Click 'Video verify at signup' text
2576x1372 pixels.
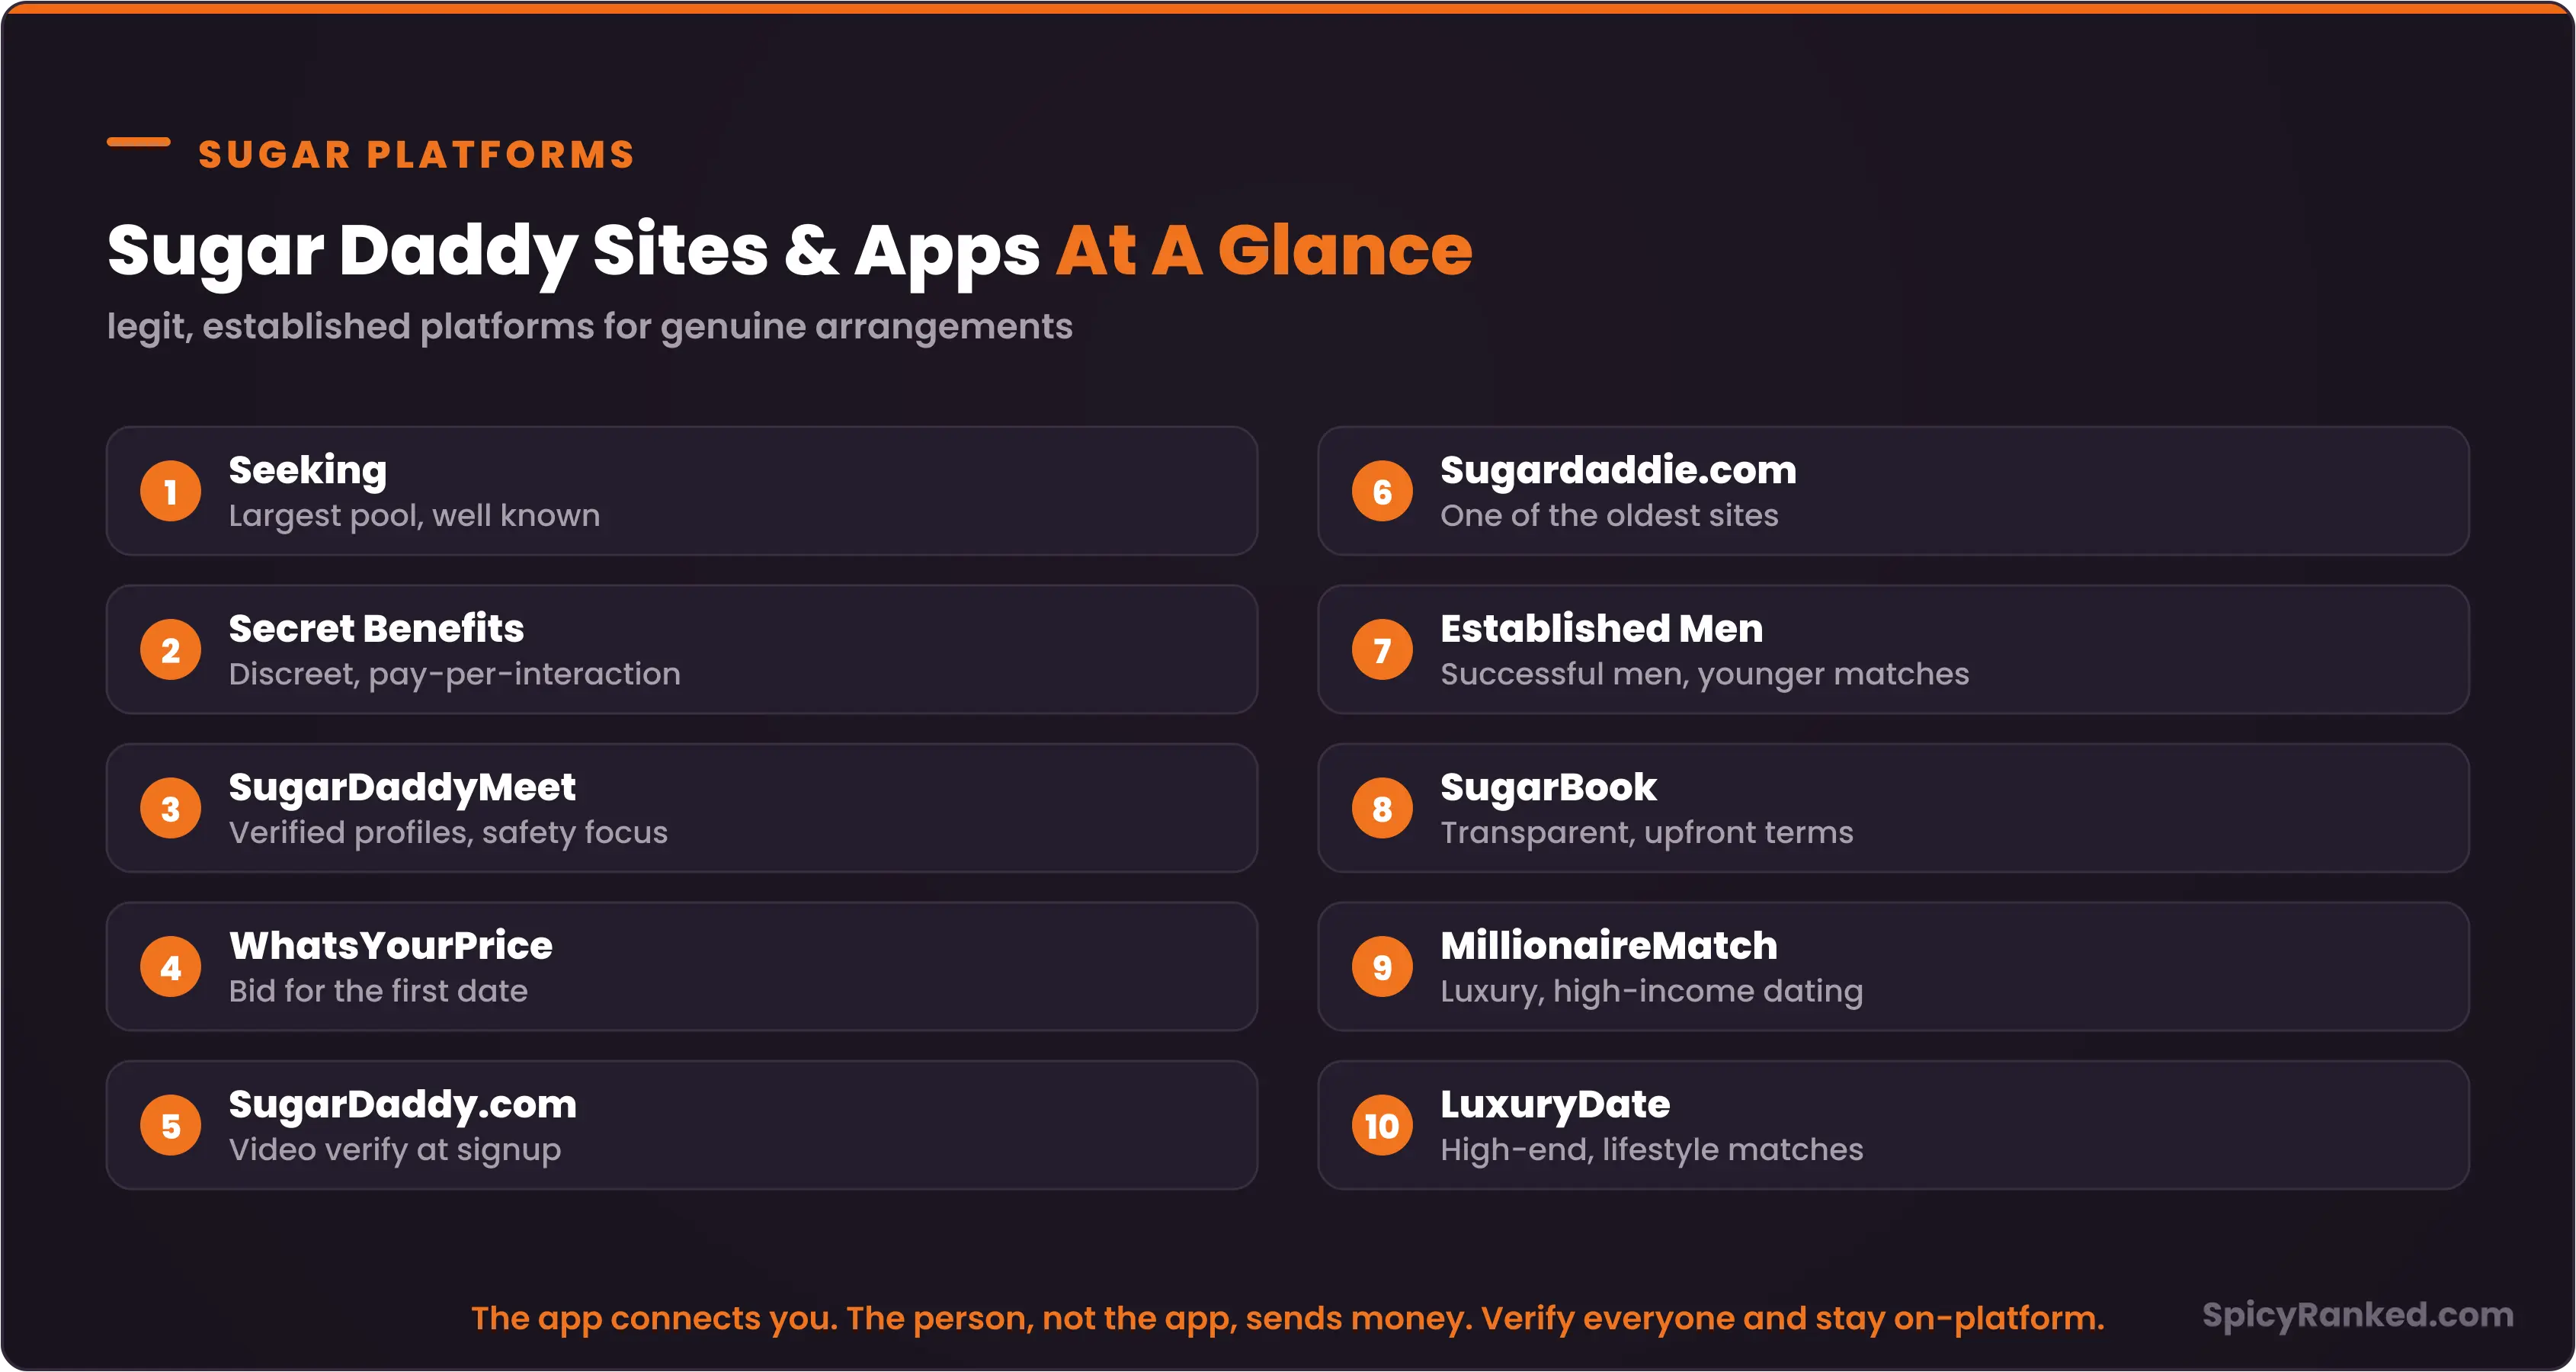point(395,1151)
